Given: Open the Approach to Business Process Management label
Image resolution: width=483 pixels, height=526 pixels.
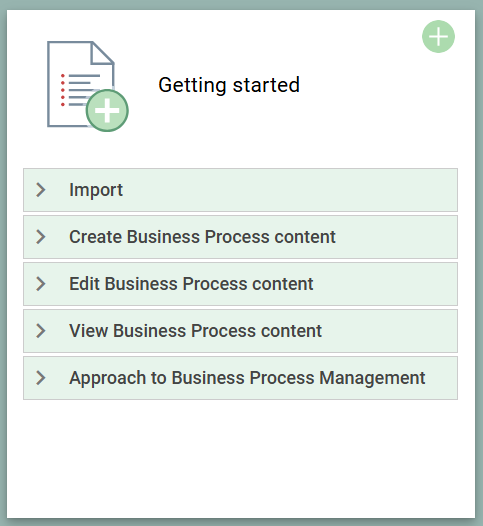Looking at the screenshot, I should tap(247, 378).
